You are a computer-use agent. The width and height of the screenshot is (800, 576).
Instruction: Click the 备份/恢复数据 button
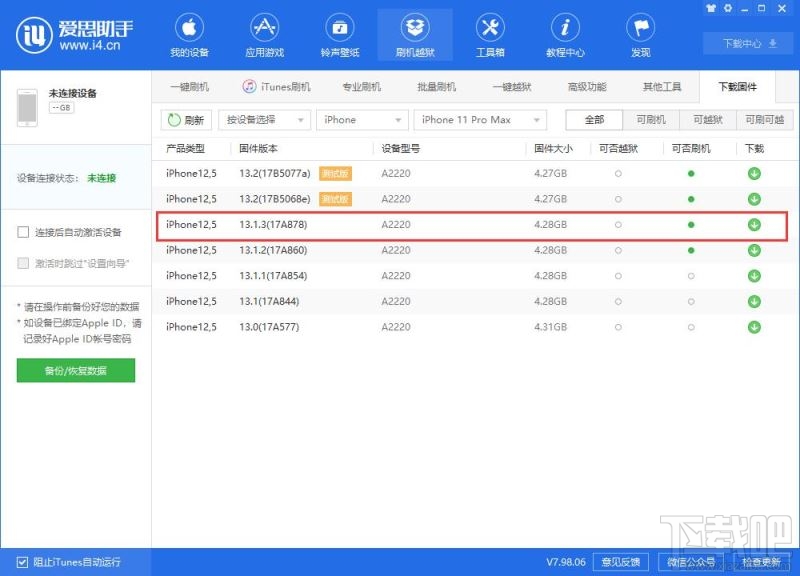coord(76,370)
